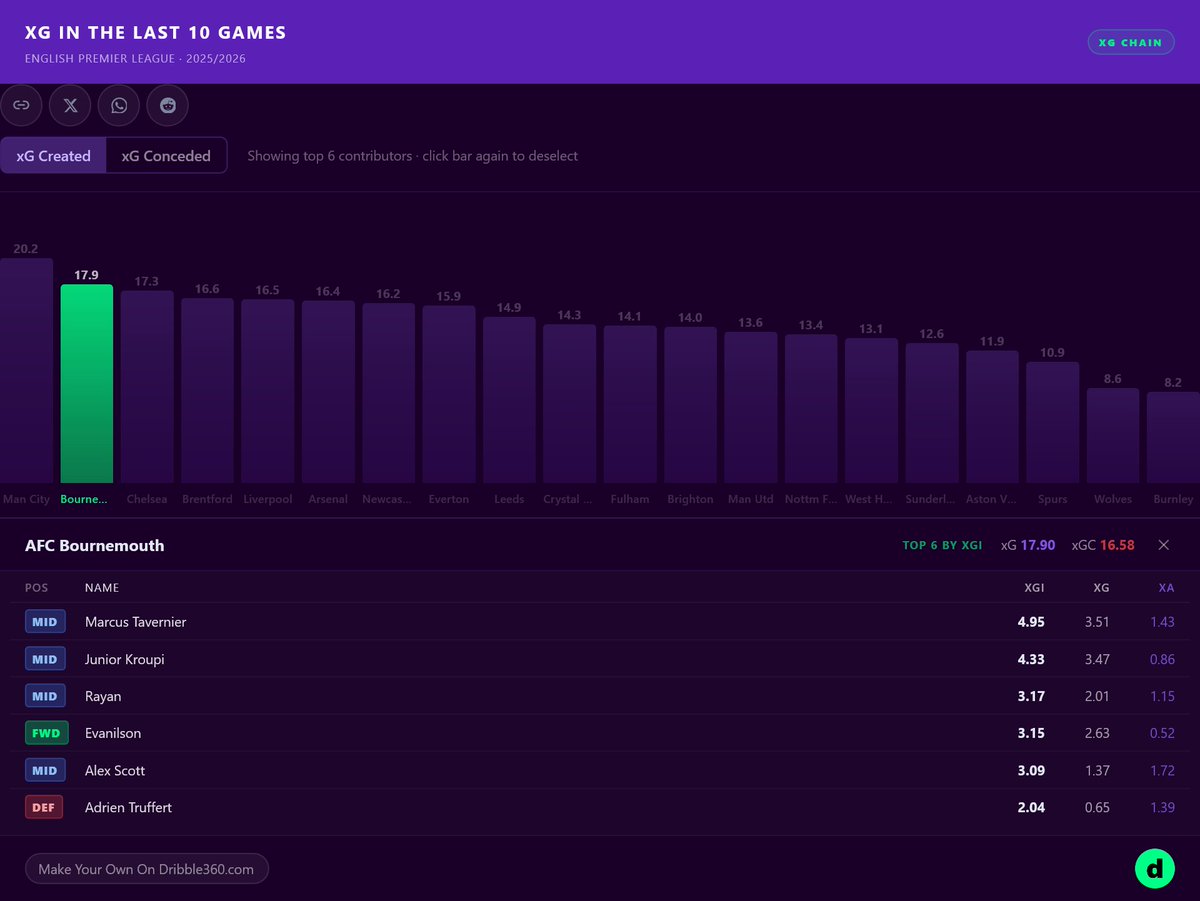Select the Leeds bar

tap(509, 400)
